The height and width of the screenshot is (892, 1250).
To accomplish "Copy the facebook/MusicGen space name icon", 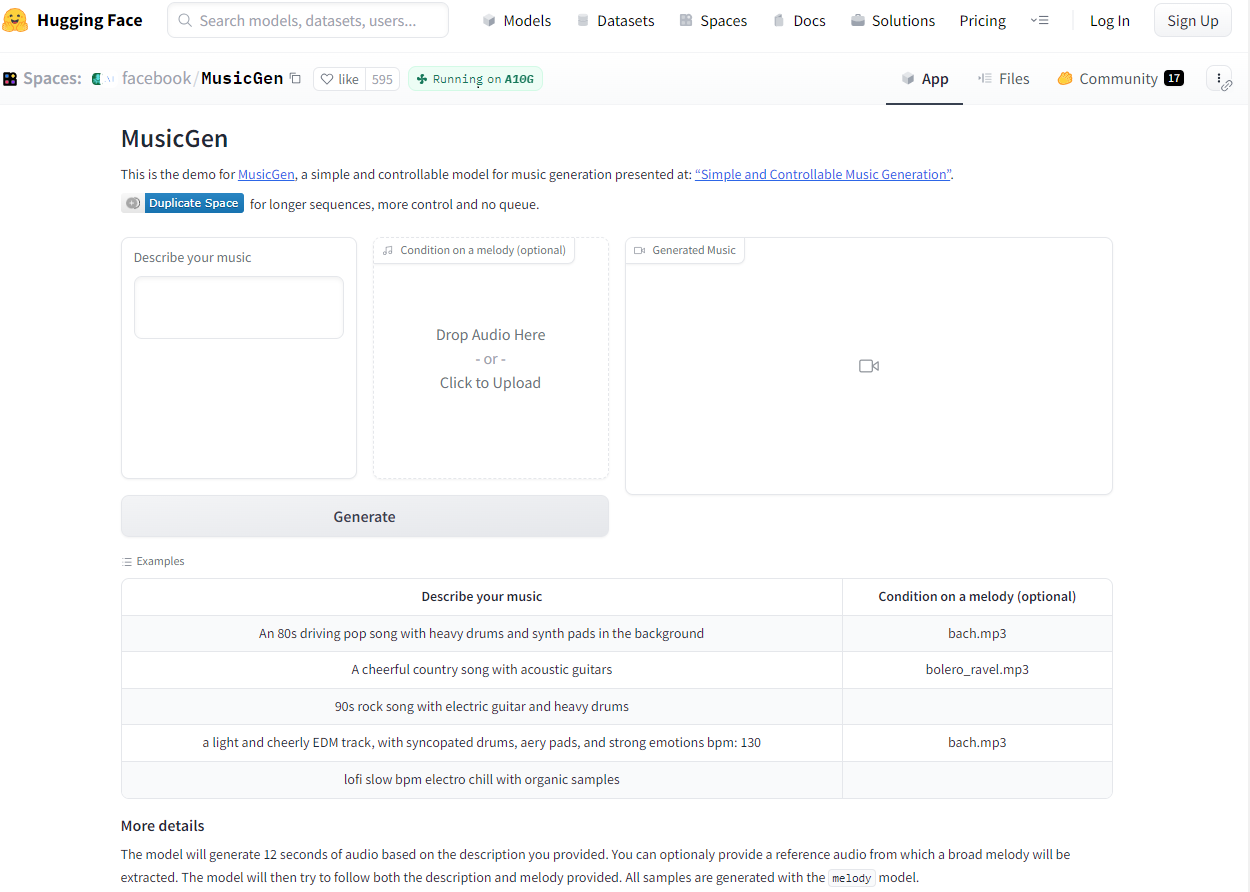I will pyautogui.click(x=295, y=78).
